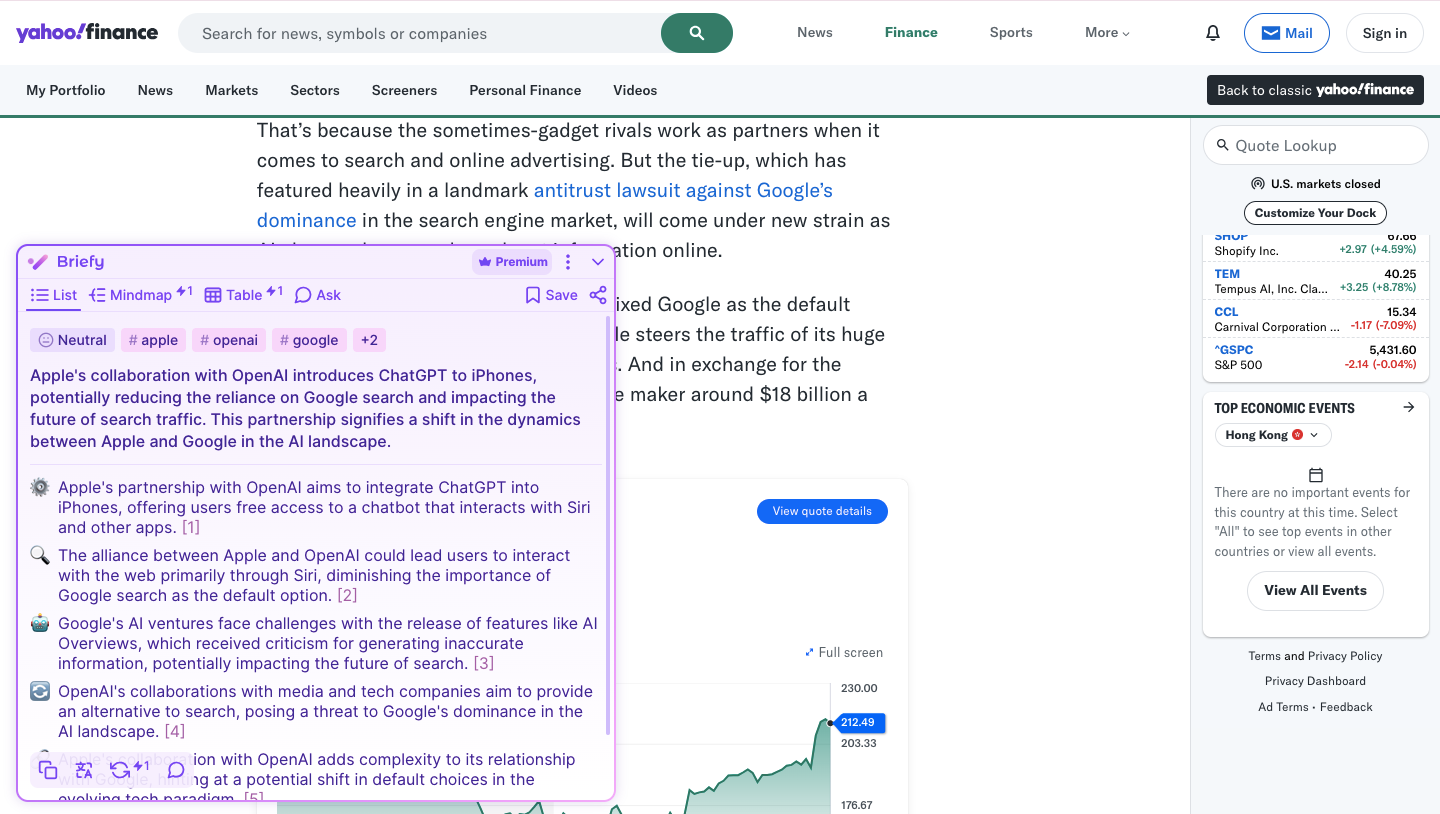Click View quote details button
Screen dimensions: 1440x814
pyautogui.click(x=822, y=511)
